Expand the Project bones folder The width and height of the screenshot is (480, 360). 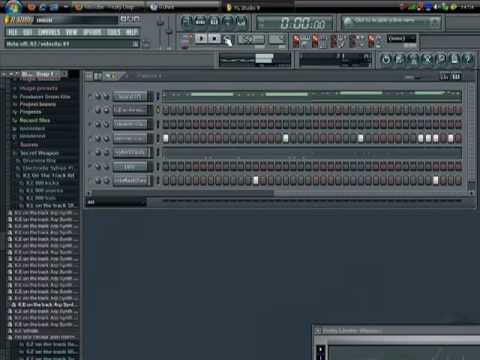pyautogui.click(x=38, y=104)
